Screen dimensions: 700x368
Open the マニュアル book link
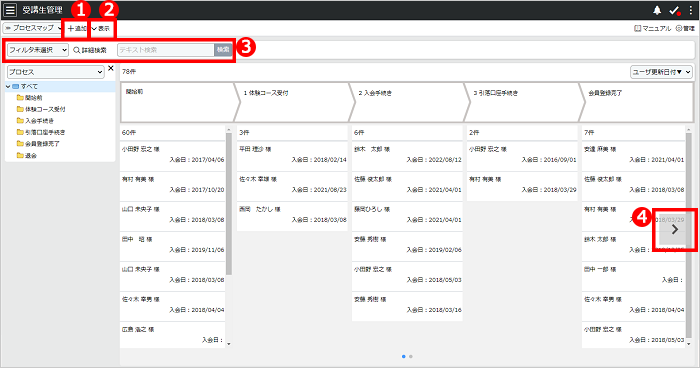(x=652, y=28)
